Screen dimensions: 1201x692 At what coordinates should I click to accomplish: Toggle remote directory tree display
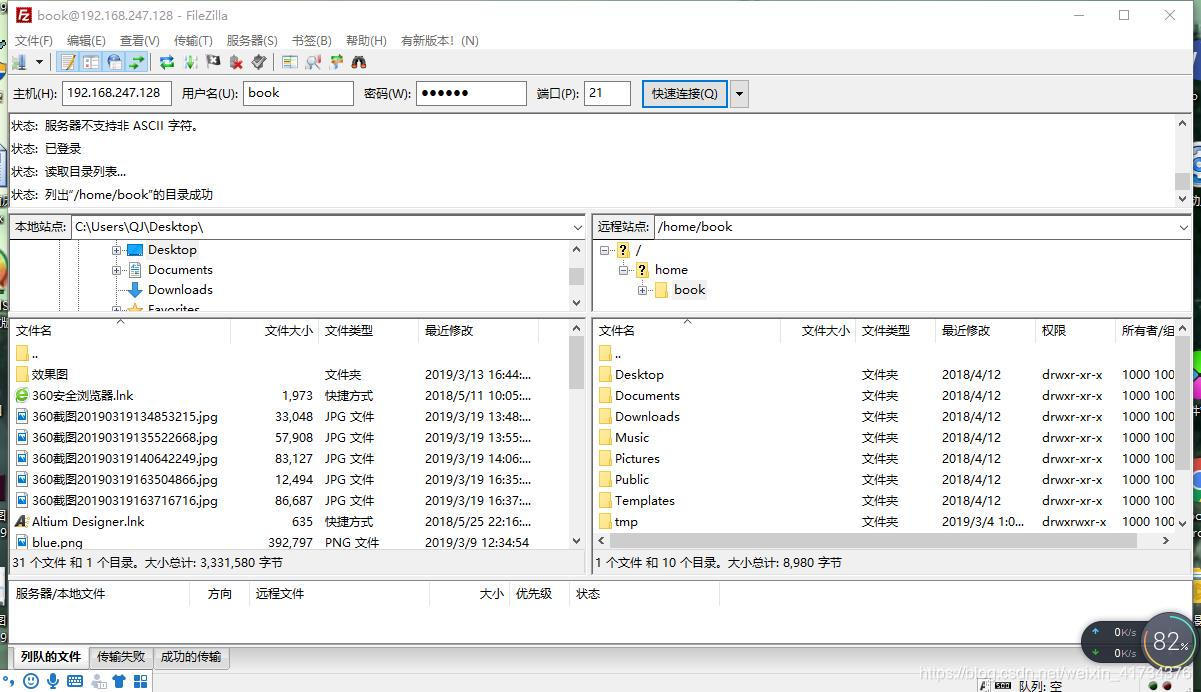113,62
